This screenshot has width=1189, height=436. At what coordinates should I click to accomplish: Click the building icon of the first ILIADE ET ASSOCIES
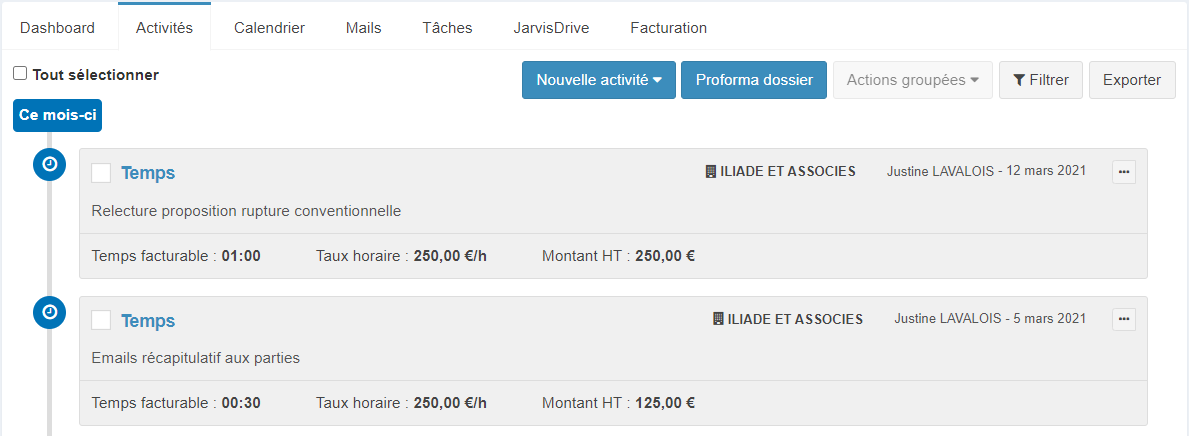pyautogui.click(x=711, y=171)
